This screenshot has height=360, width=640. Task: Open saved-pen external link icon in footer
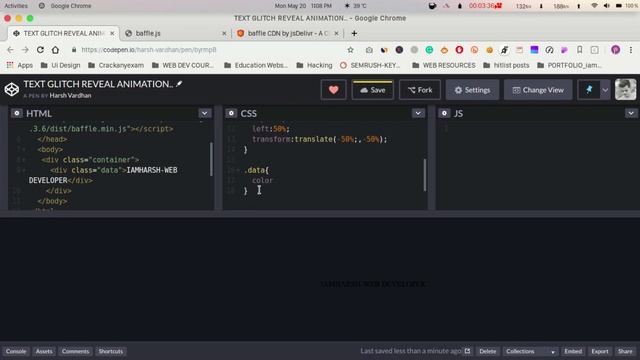pyautogui.click(x=467, y=351)
